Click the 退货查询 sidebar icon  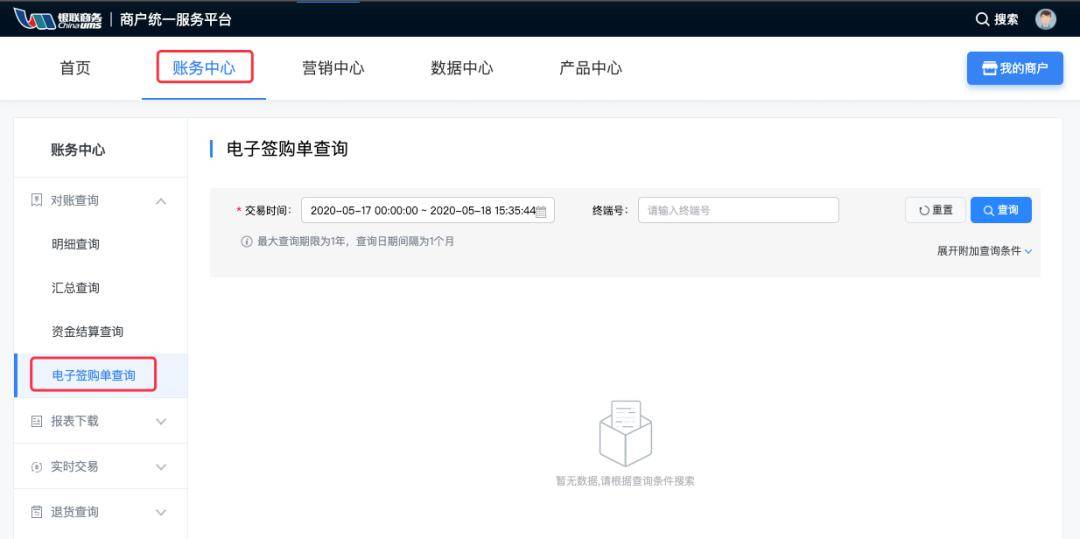(x=37, y=512)
